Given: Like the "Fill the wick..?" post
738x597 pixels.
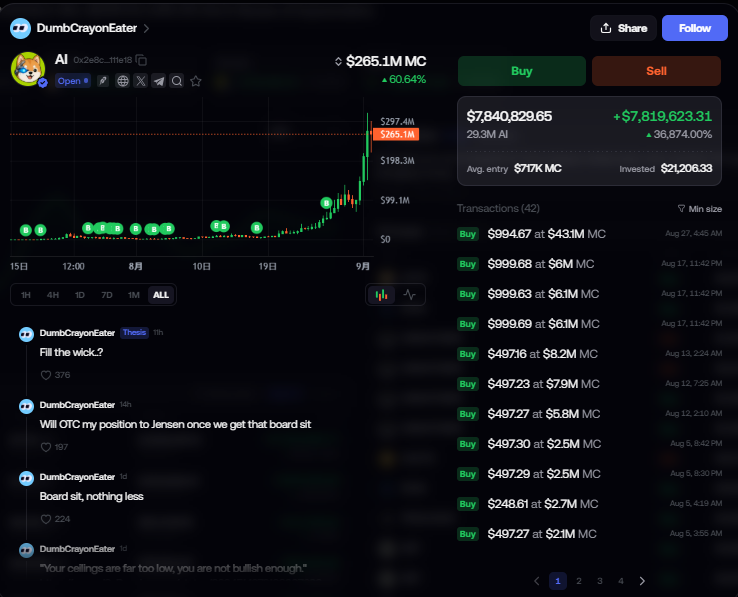Looking at the screenshot, I should coord(46,375).
